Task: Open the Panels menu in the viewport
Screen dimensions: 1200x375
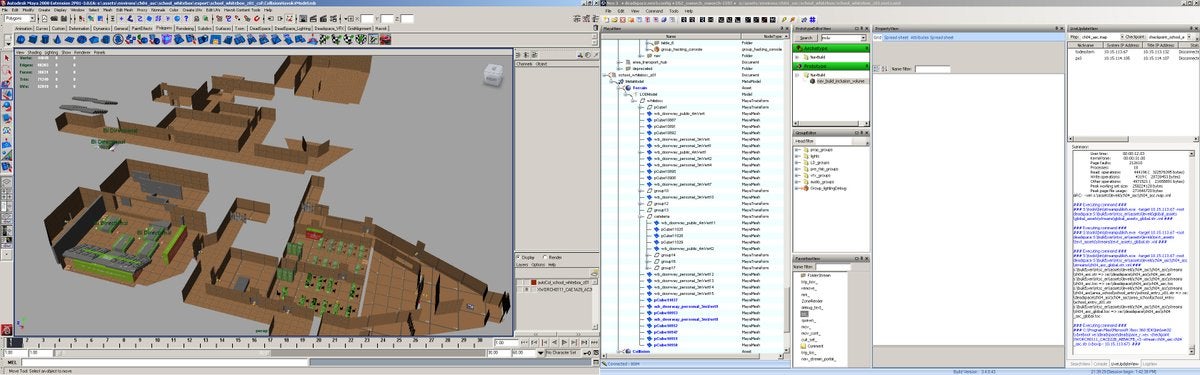Action: [99, 52]
